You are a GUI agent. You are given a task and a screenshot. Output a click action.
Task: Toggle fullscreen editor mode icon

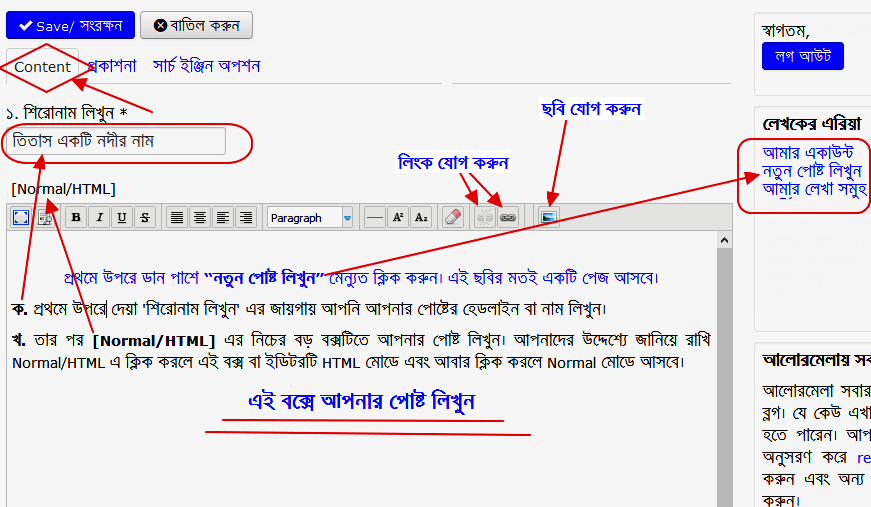[x=21, y=217]
